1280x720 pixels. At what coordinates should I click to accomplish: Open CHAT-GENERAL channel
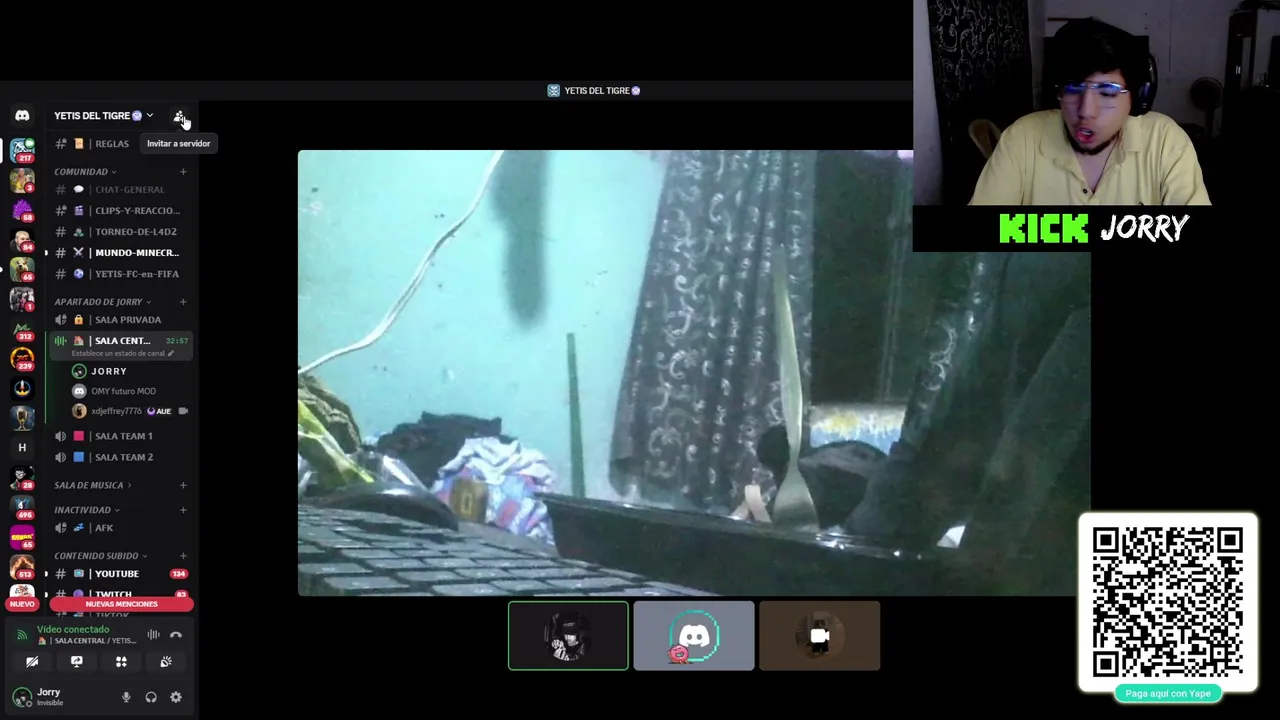[120, 190]
